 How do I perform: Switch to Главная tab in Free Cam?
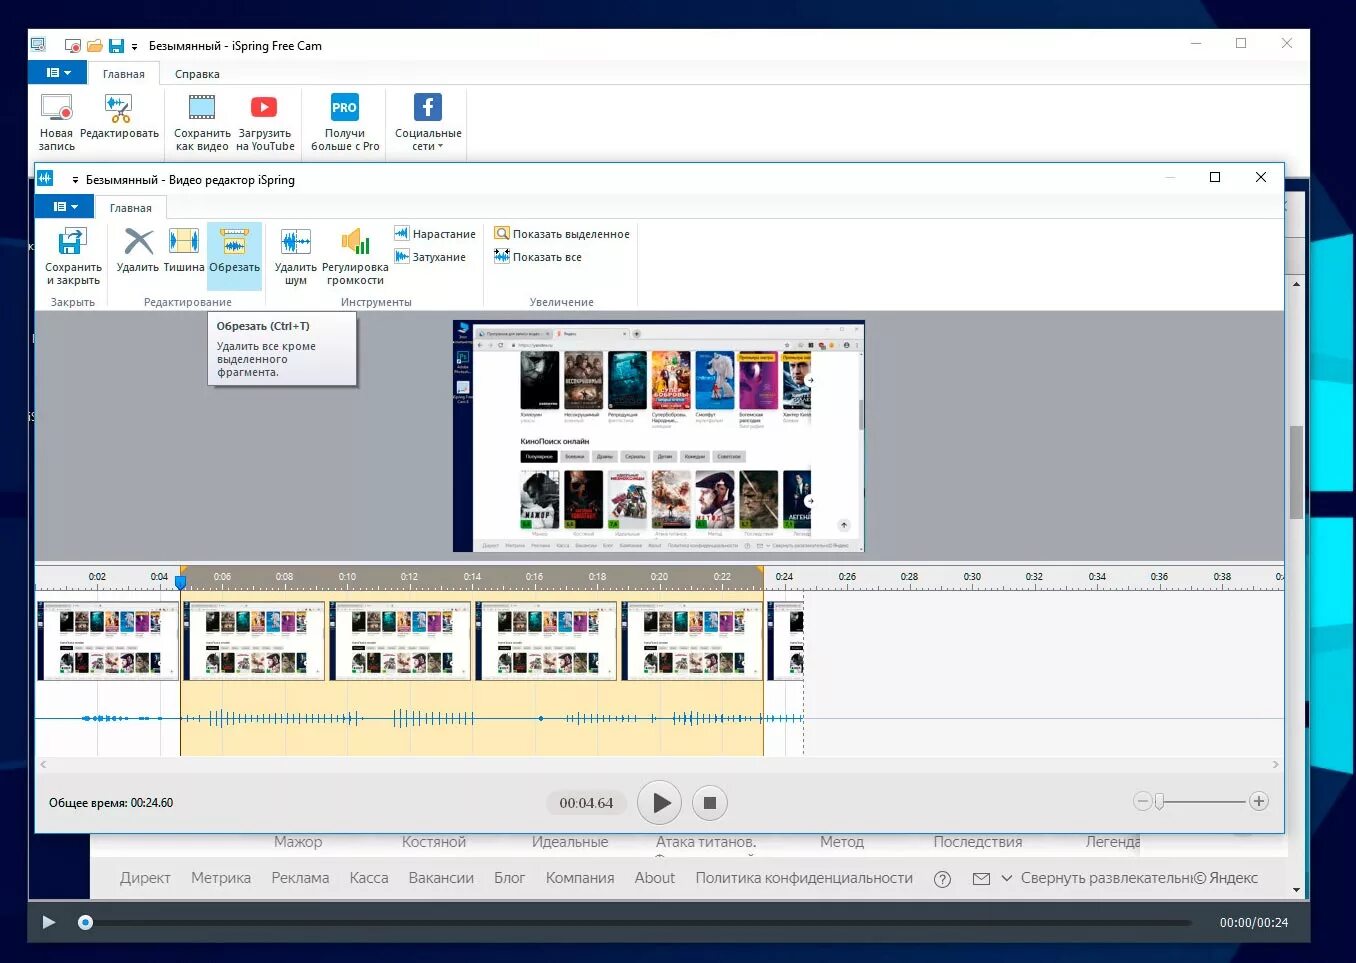[124, 74]
